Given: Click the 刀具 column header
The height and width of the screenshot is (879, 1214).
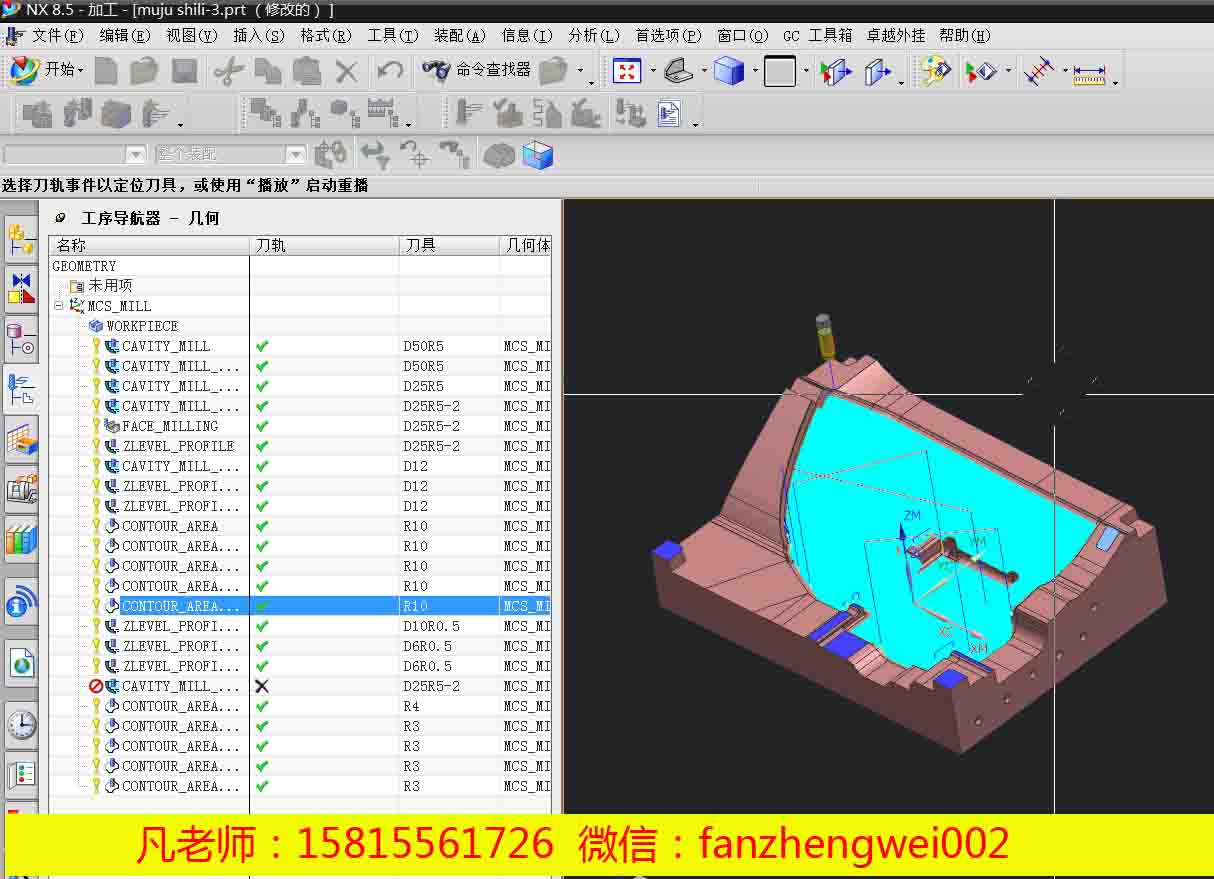Looking at the screenshot, I should pyautogui.click(x=421, y=245).
